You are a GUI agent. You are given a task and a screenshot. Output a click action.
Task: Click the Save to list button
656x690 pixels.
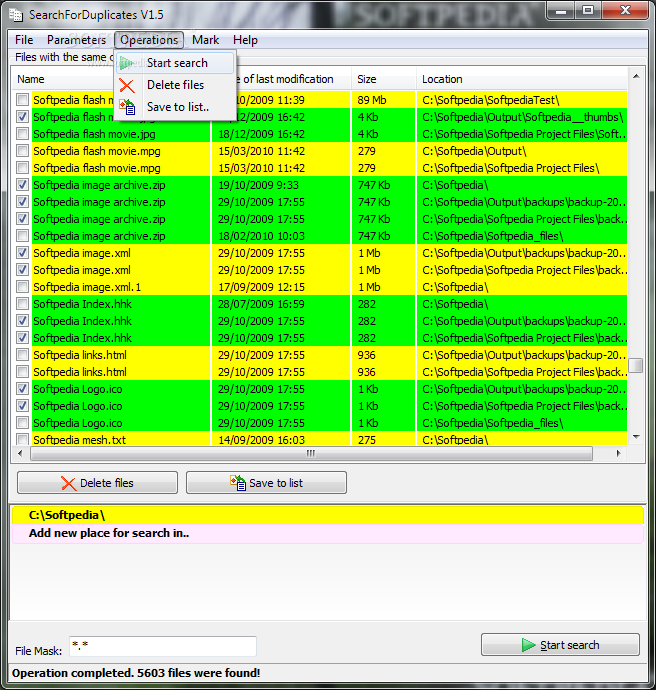point(266,483)
